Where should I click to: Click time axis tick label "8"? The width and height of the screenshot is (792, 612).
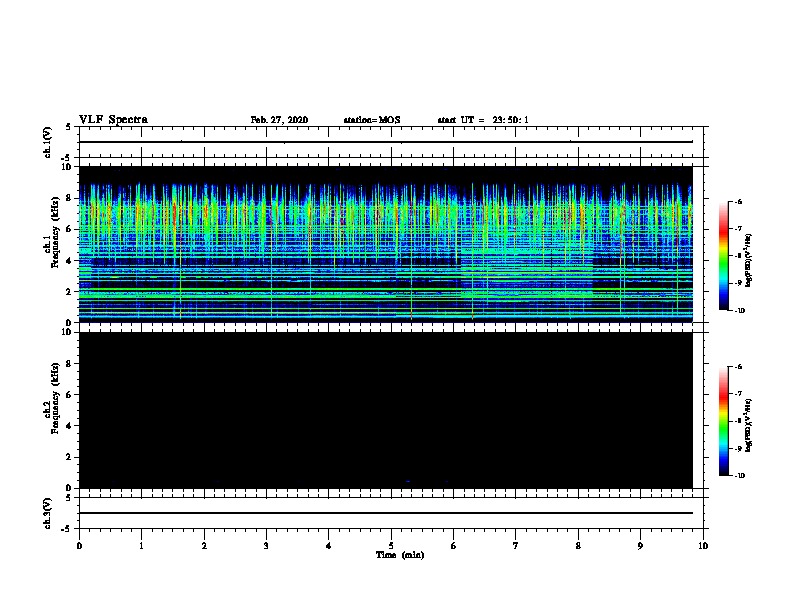pos(578,546)
